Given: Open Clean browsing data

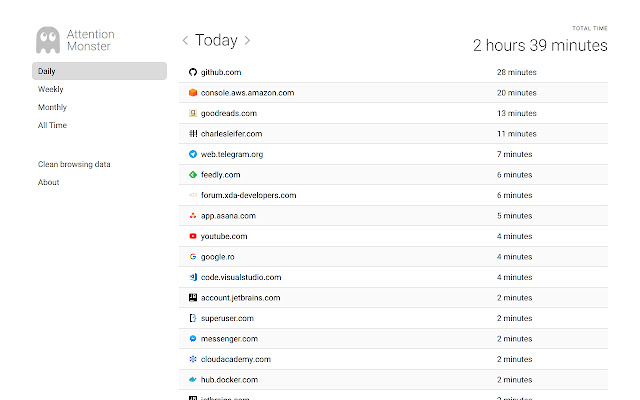Looking at the screenshot, I should pos(74,164).
